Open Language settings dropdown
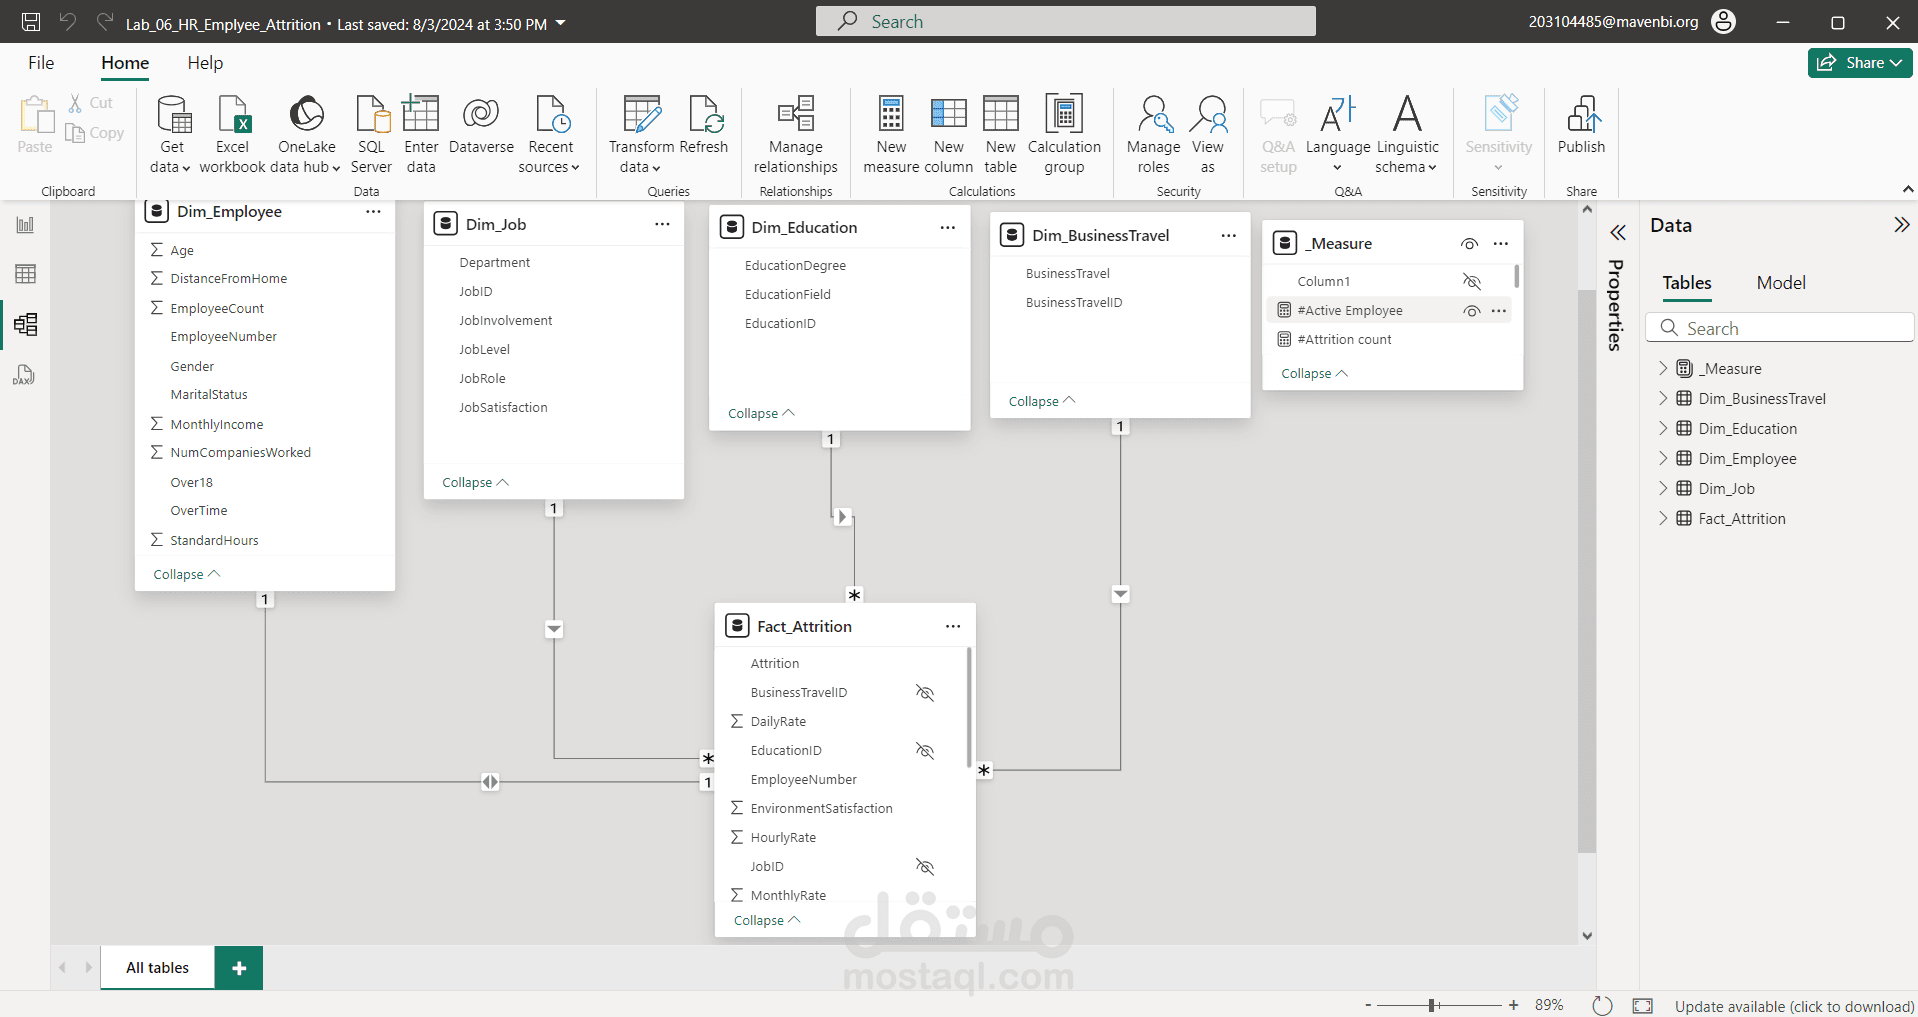 1338,134
